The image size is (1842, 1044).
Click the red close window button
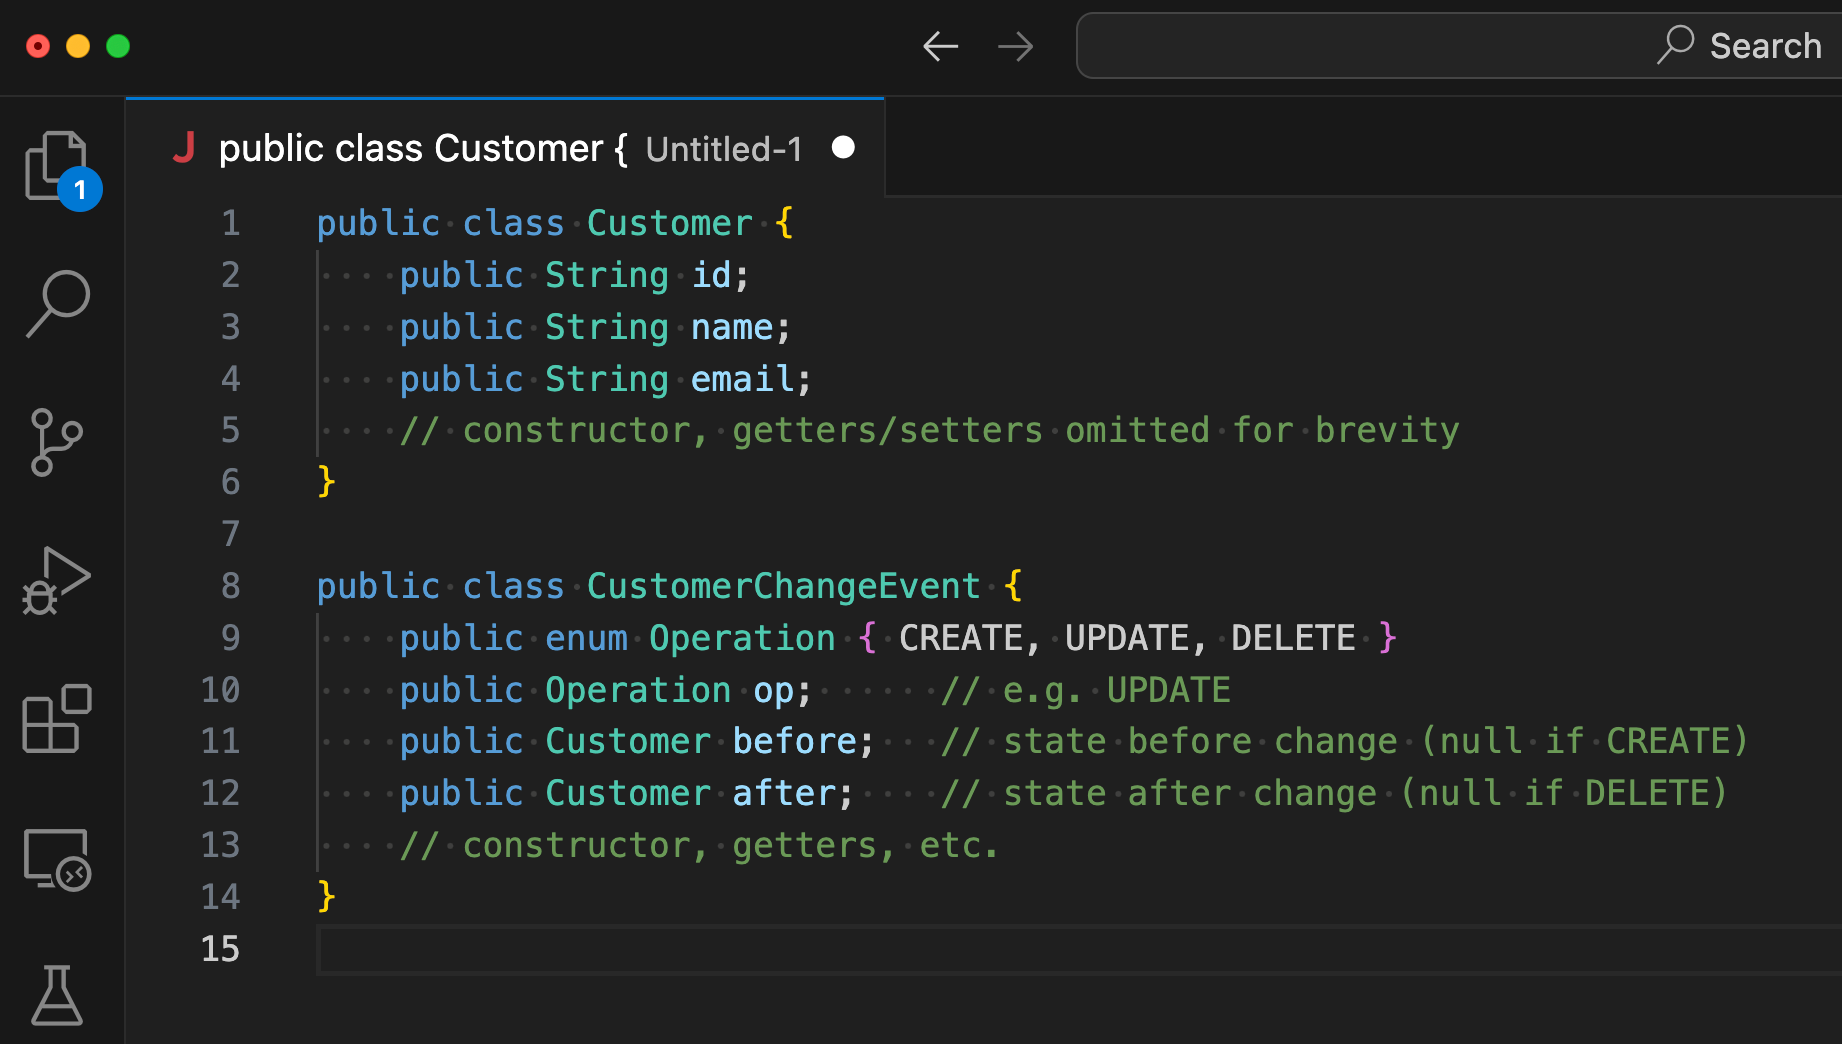click(38, 46)
